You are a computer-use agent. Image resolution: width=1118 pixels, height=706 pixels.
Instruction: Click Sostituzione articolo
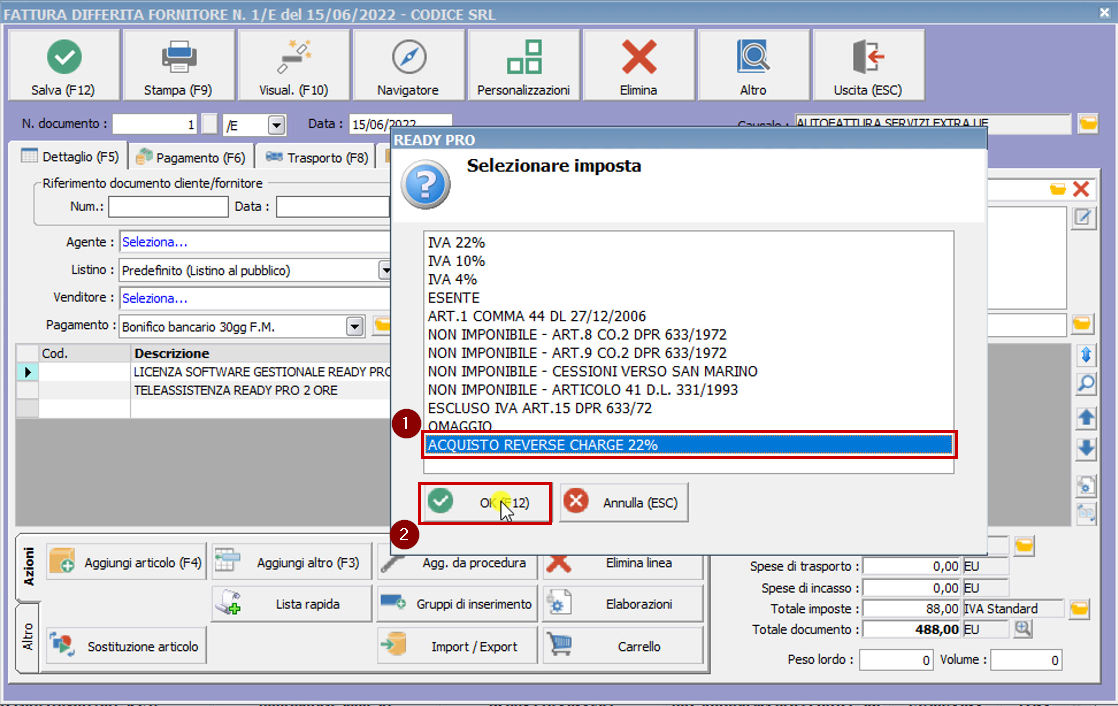[x=126, y=646]
